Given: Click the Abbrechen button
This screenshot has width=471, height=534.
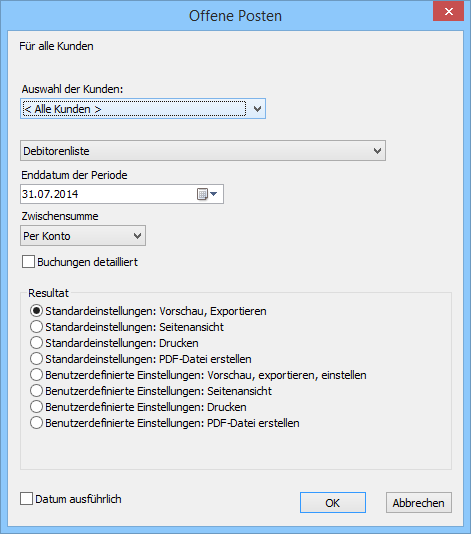Looking at the screenshot, I should [x=419, y=502].
